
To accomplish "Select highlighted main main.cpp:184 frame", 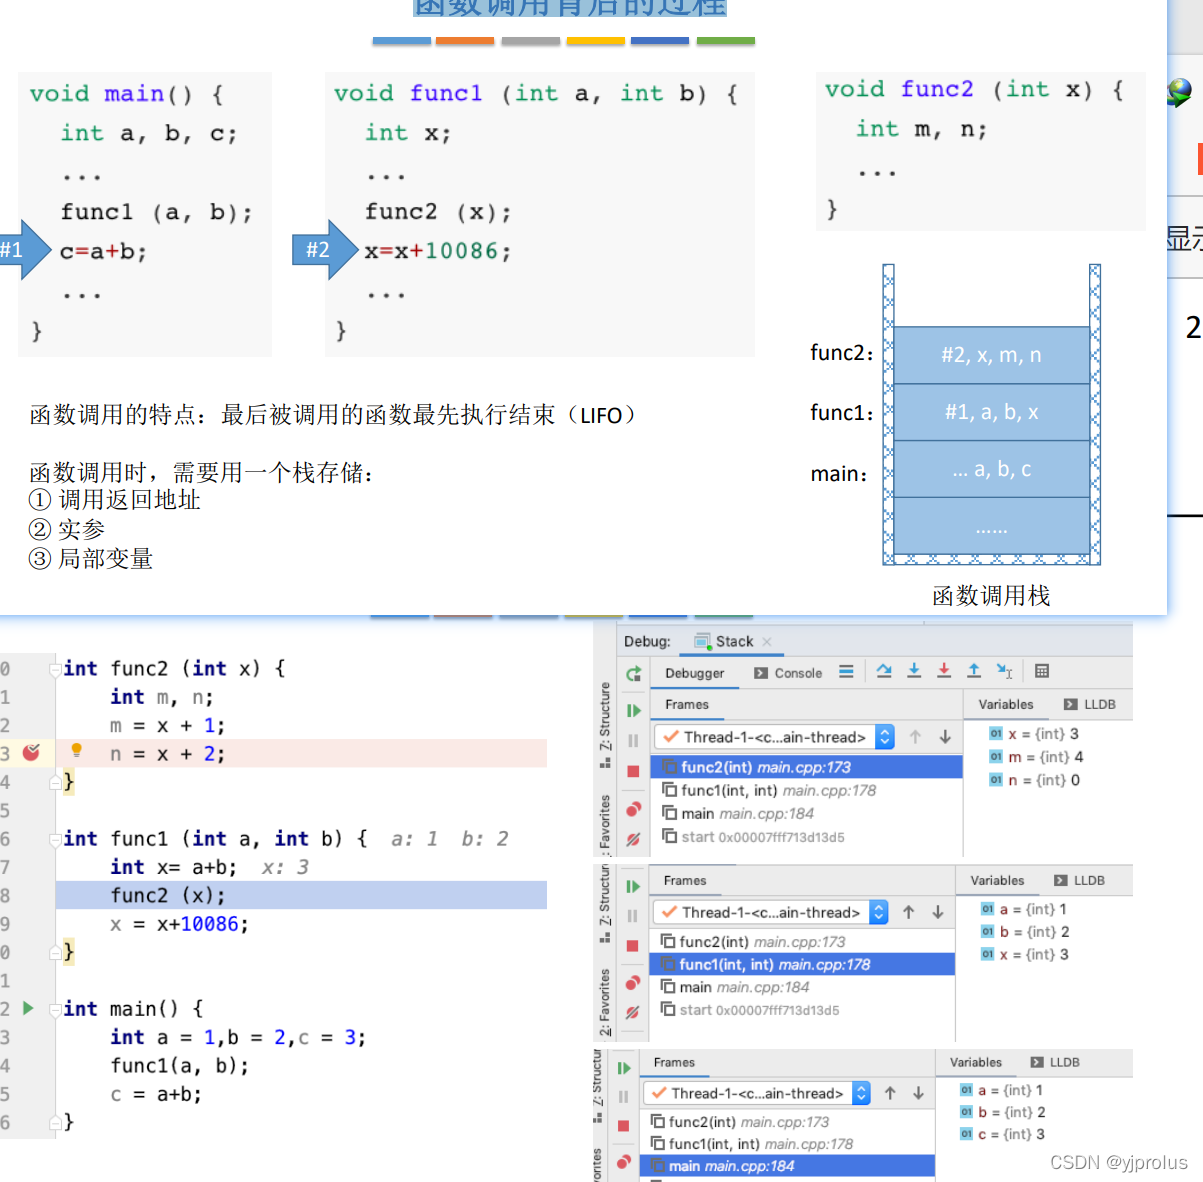I will click(787, 1166).
